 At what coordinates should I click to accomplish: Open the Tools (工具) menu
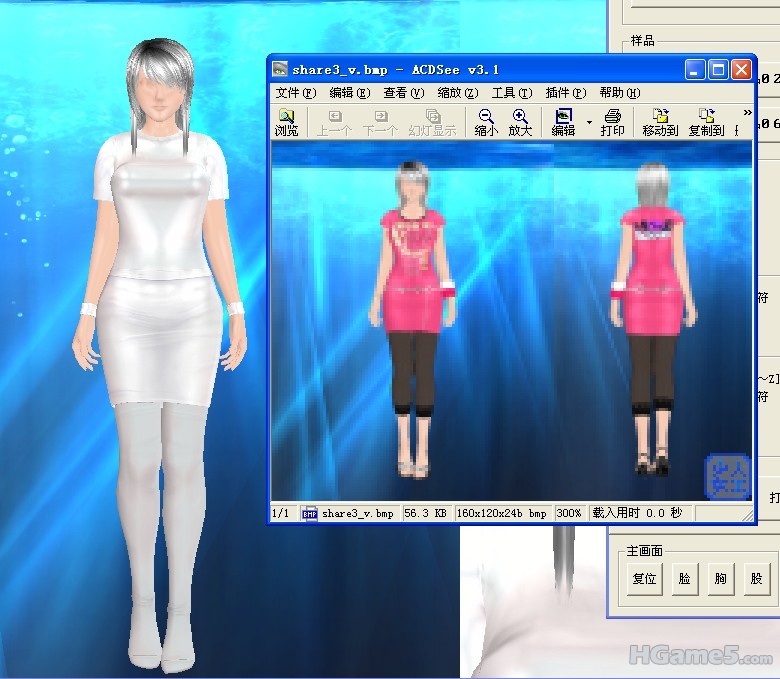pyautogui.click(x=511, y=93)
